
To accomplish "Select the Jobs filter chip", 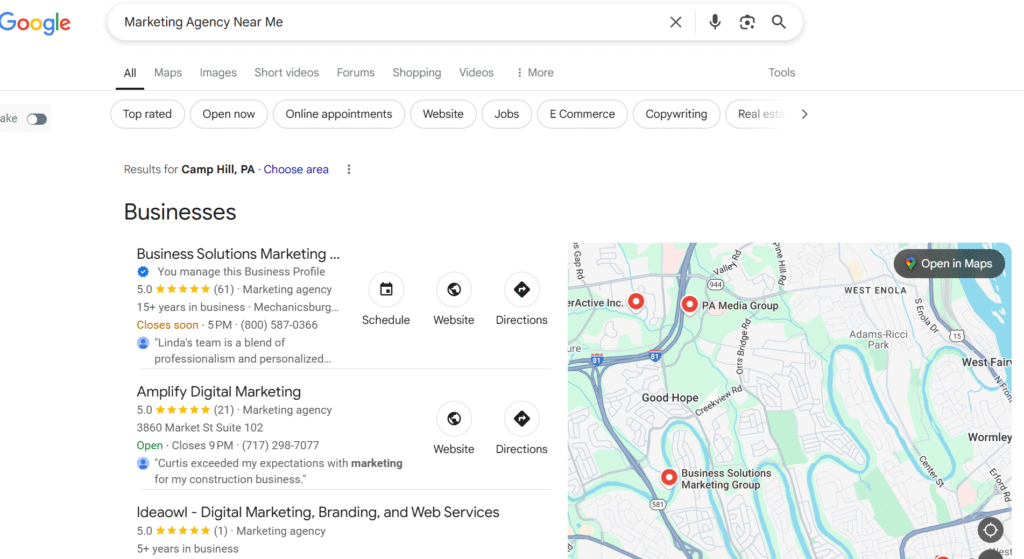I will (507, 114).
